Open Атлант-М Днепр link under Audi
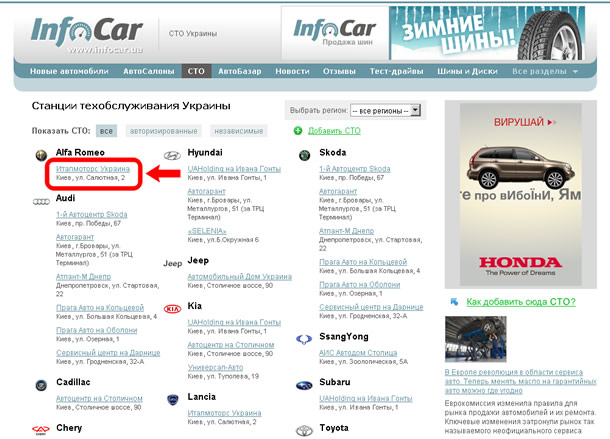 point(83,277)
